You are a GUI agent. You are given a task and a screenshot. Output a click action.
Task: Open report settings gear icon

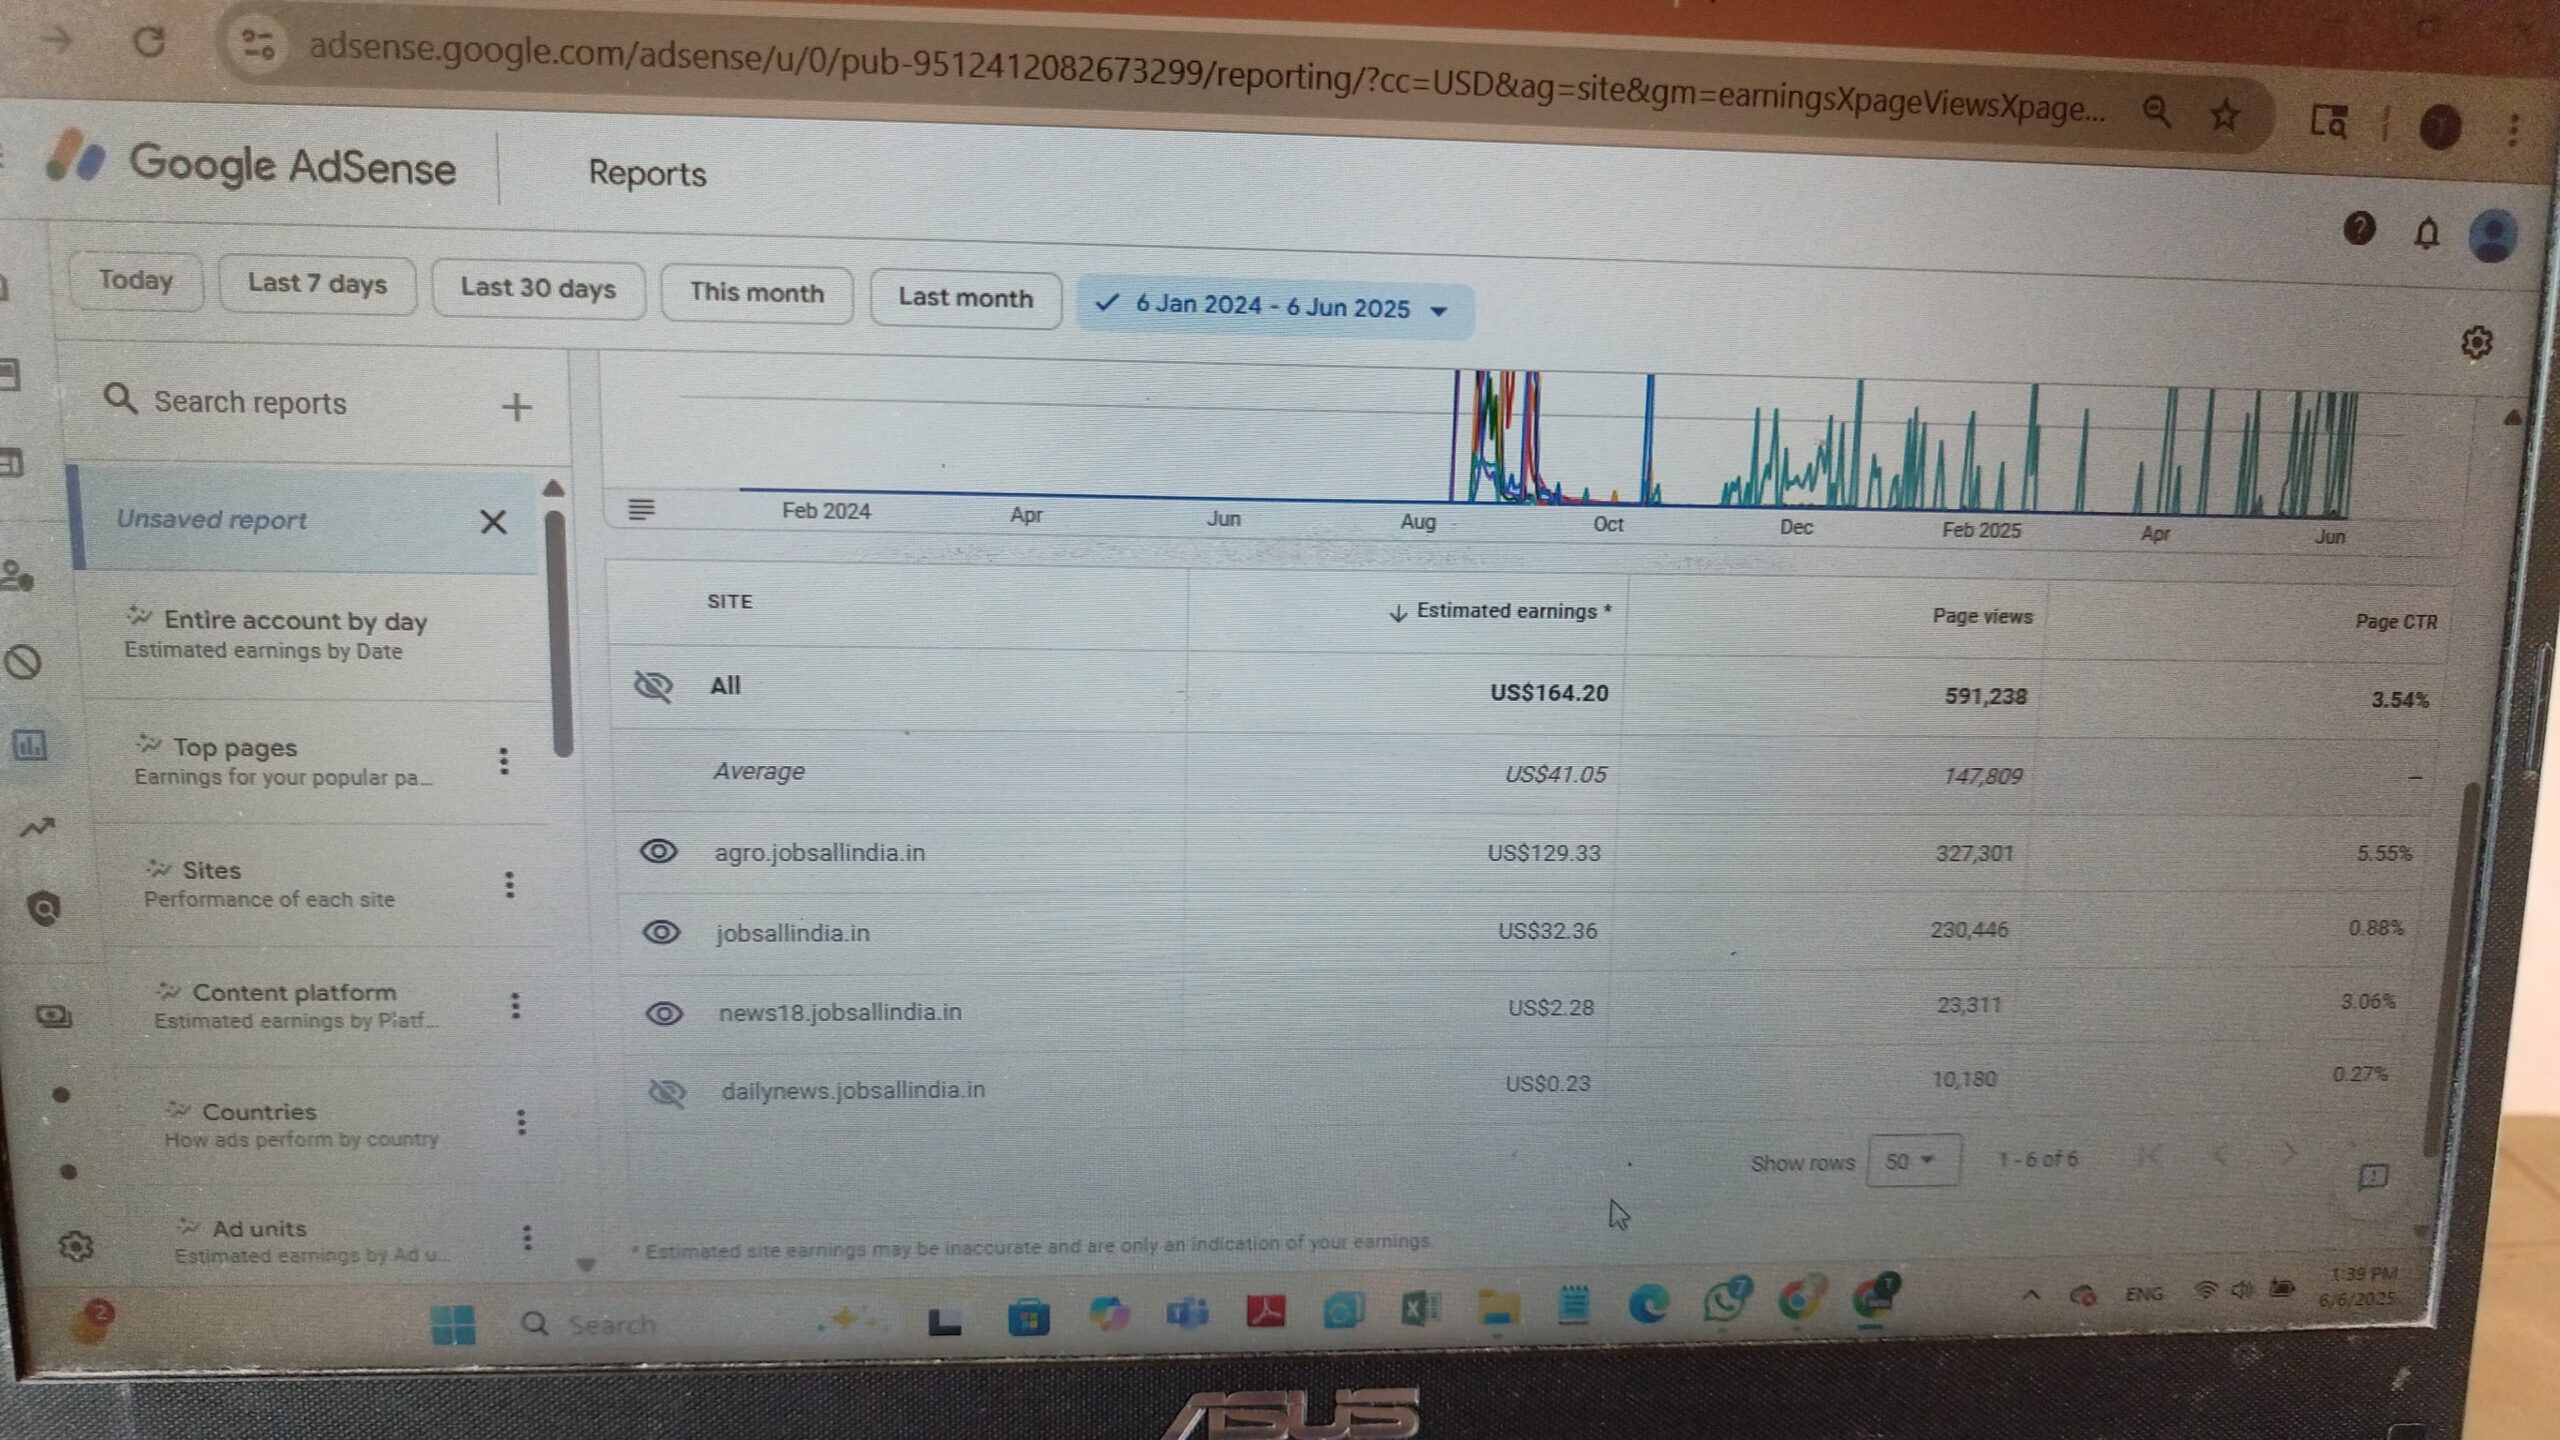(x=2476, y=343)
